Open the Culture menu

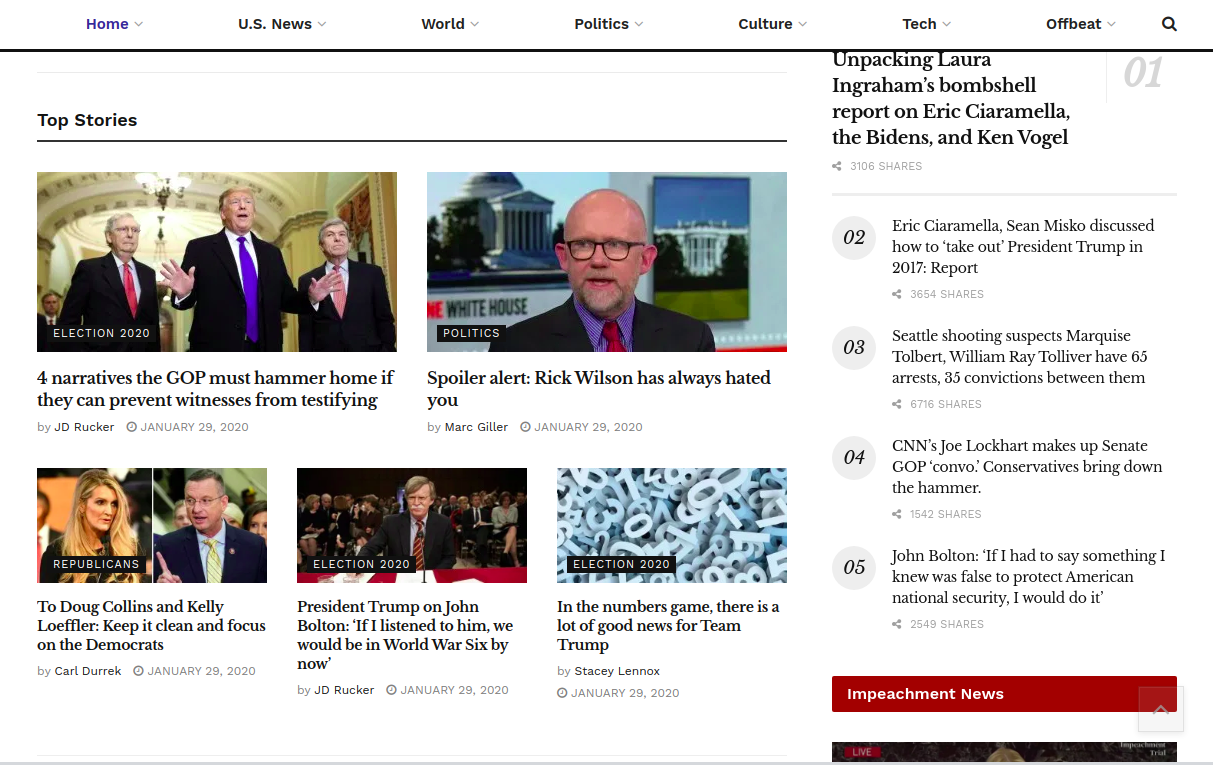point(772,24)
